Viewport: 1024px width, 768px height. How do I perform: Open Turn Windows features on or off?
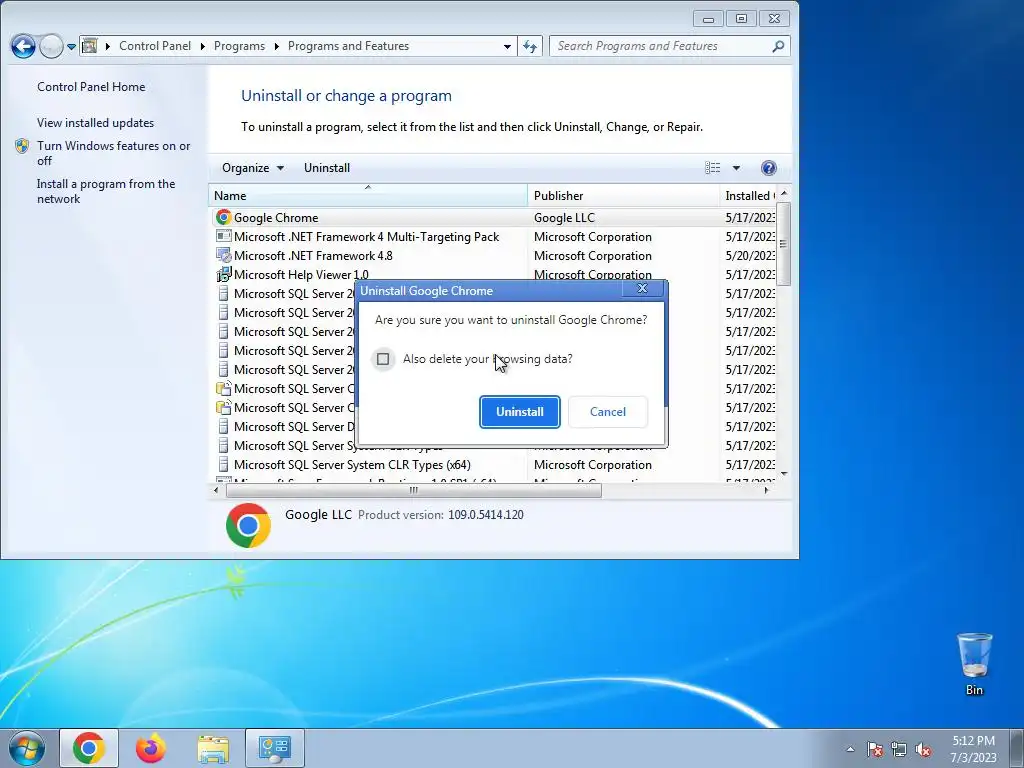coord(114,153)
